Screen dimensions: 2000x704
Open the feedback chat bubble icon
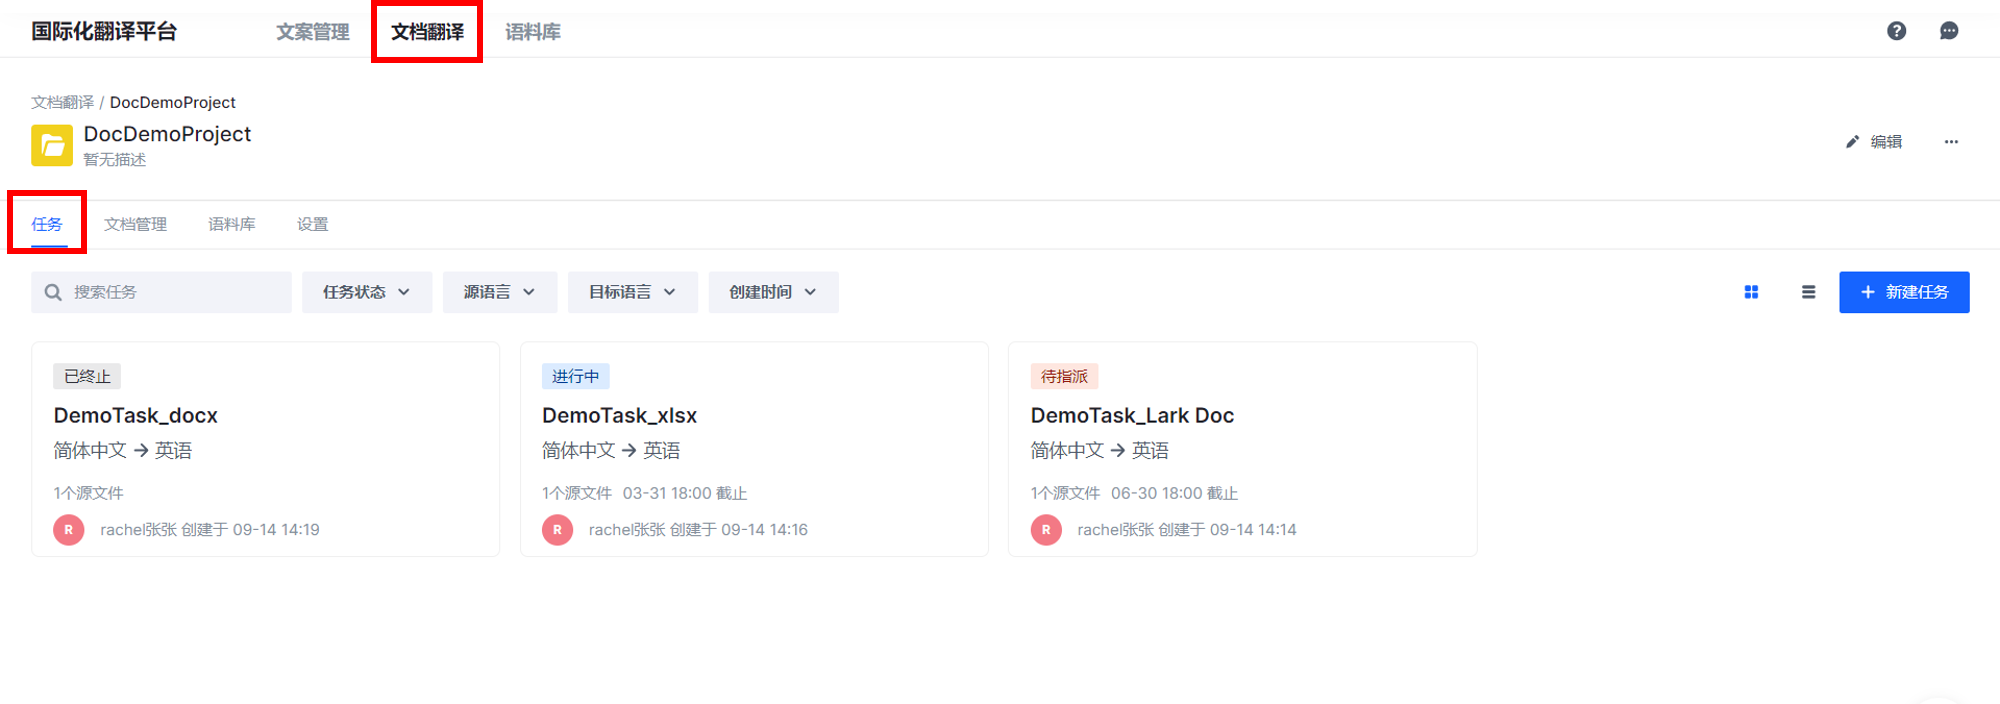click(1949, 31)
